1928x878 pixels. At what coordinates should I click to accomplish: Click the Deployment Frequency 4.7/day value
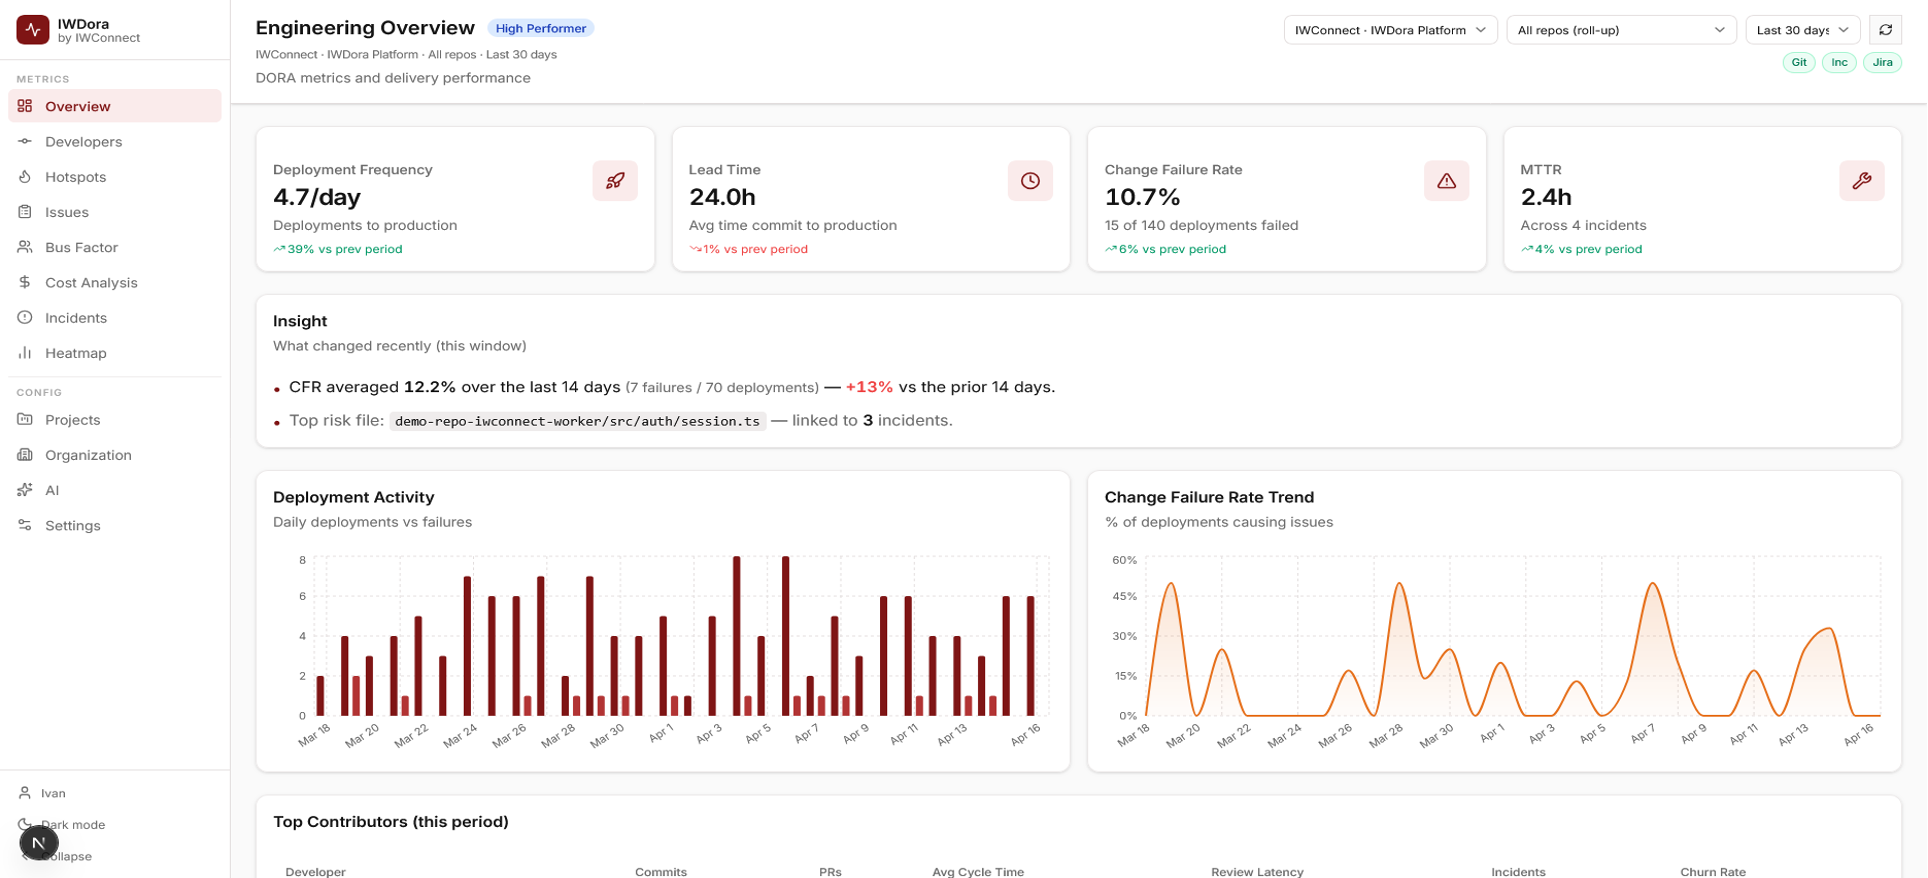pos(317,197)
